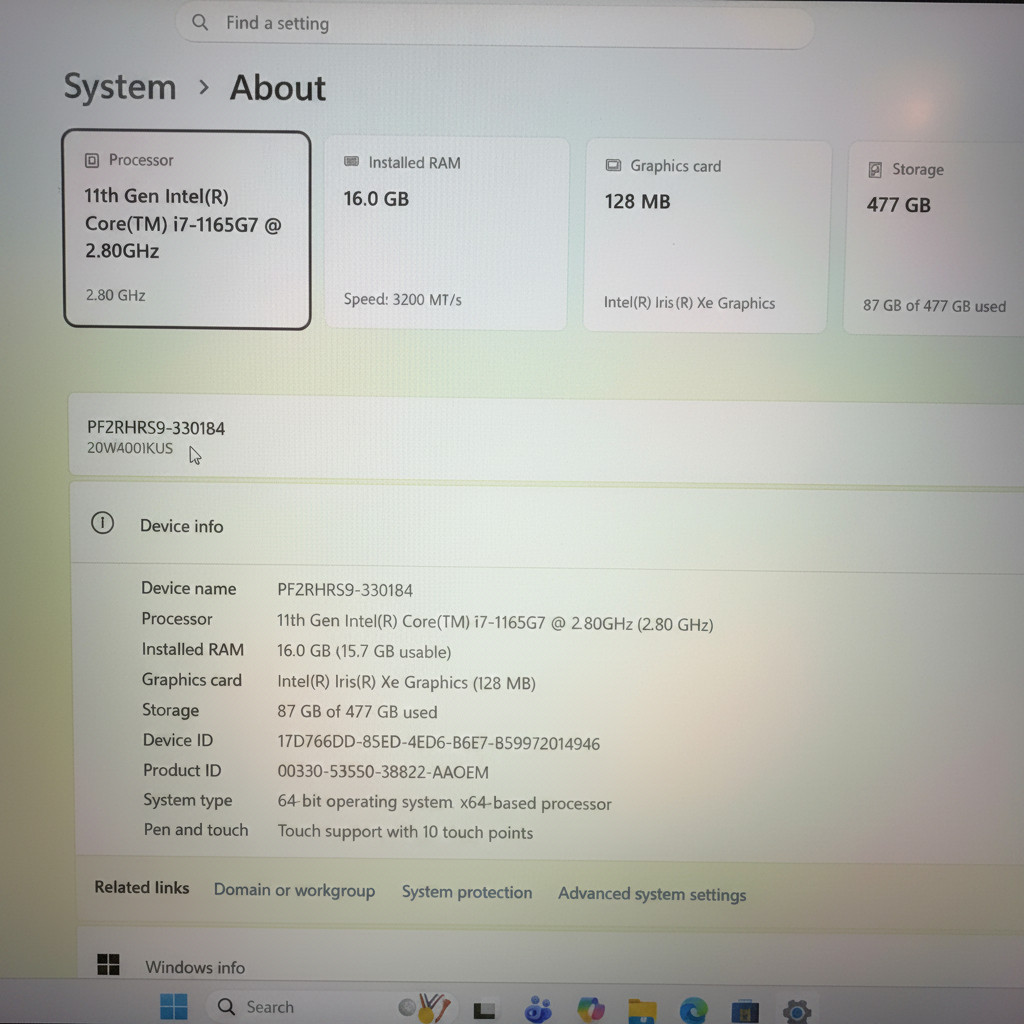Open Task View from the taskbar
This screenshot has height=1024, width=1024.
point(484,1010)
